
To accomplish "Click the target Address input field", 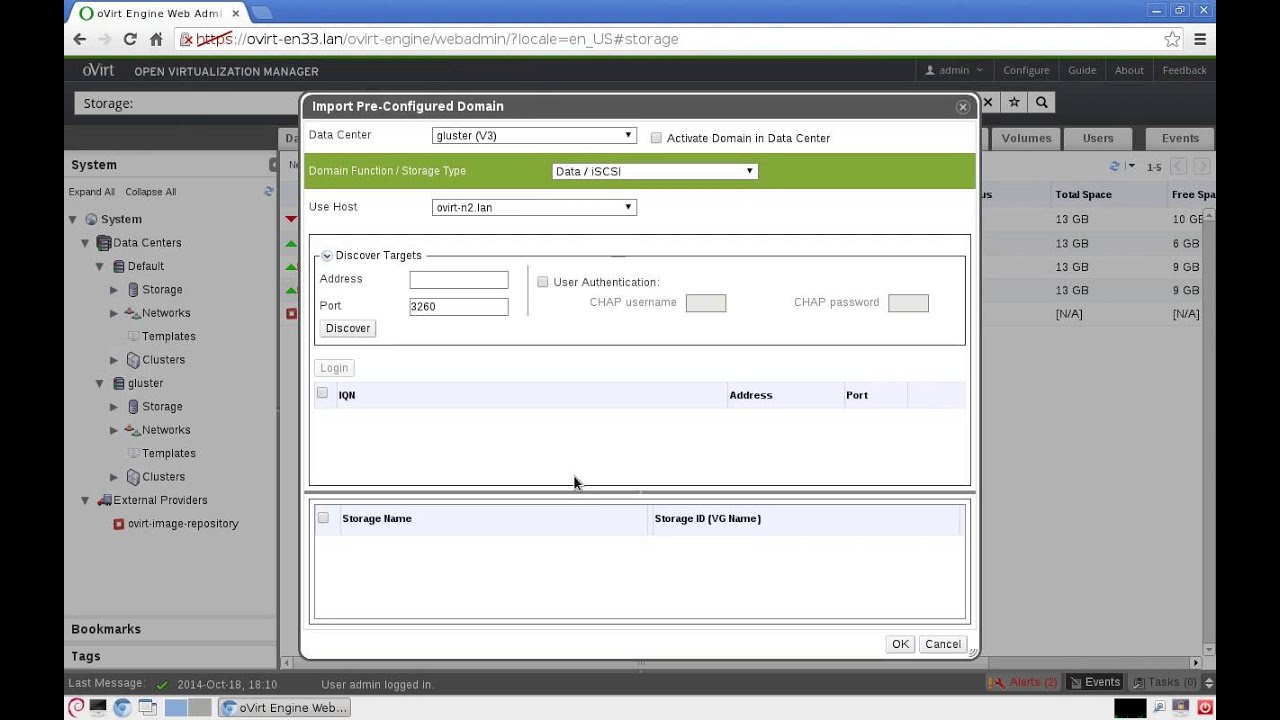I will pyautogui.click(x=459, y=280).
